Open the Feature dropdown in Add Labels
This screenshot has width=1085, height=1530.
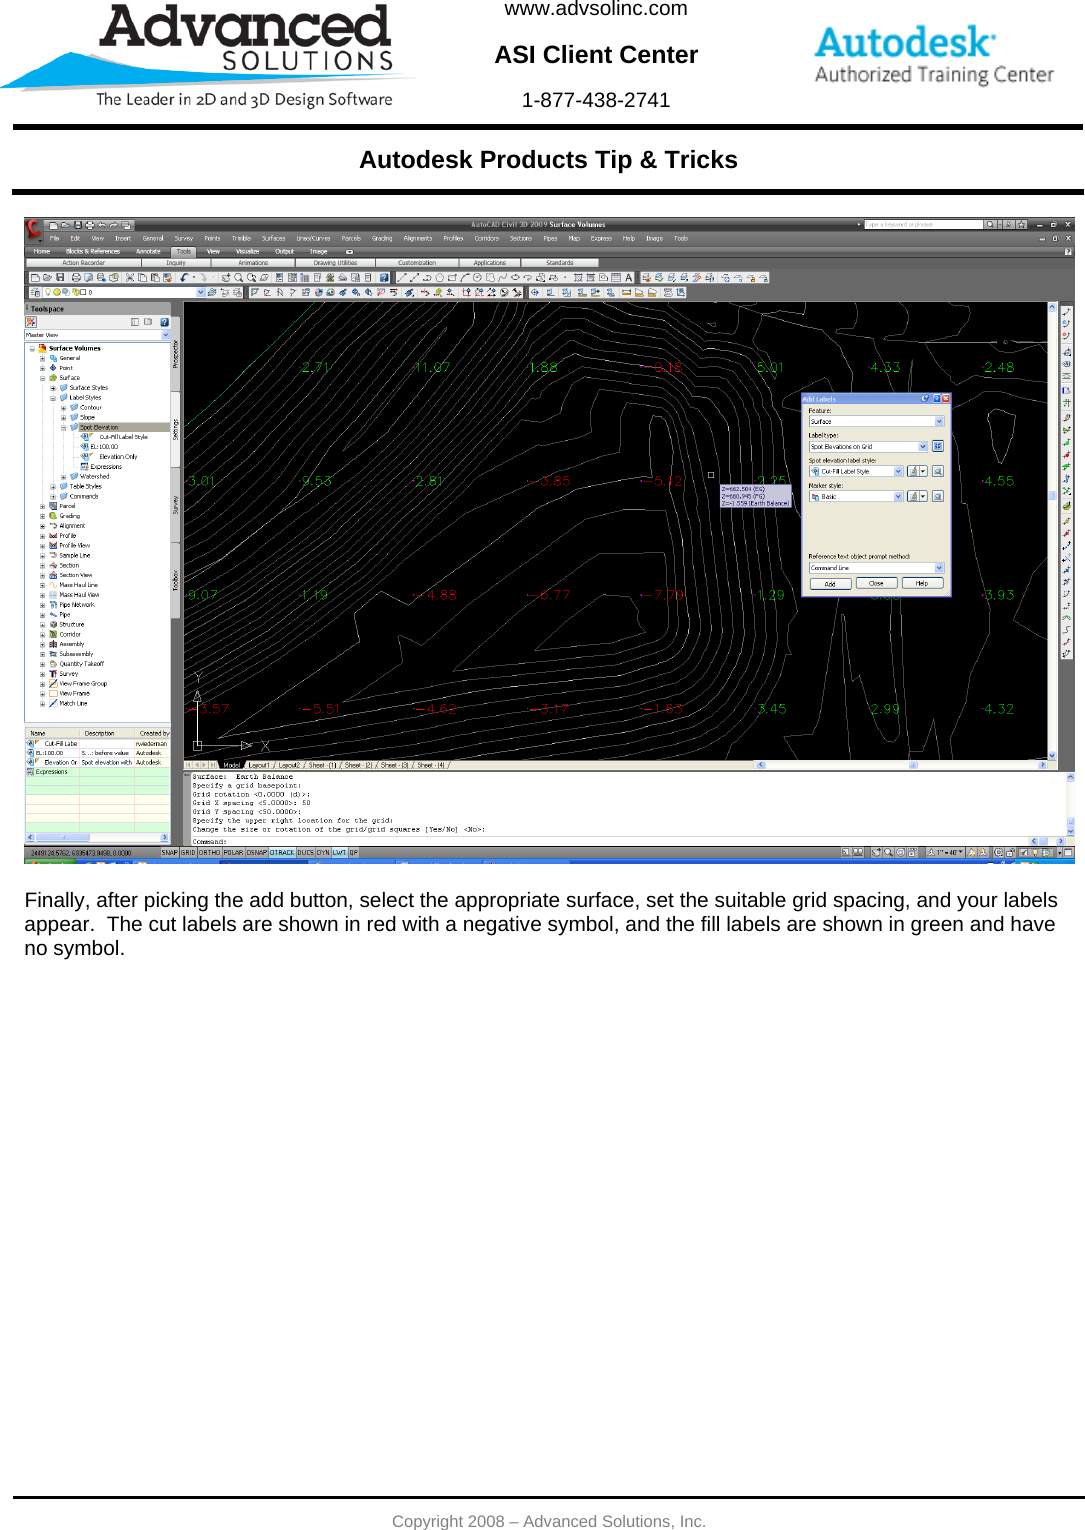pyautogui.click(x=939, y=421)
